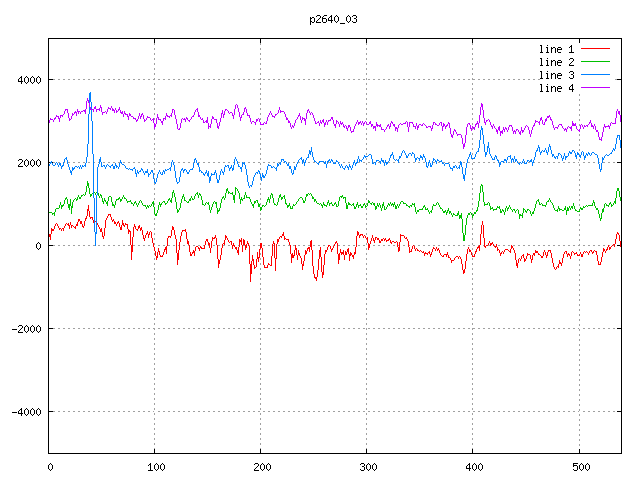Click the red curve's lowest dip near x=190
640x480 pixels.
251,280
